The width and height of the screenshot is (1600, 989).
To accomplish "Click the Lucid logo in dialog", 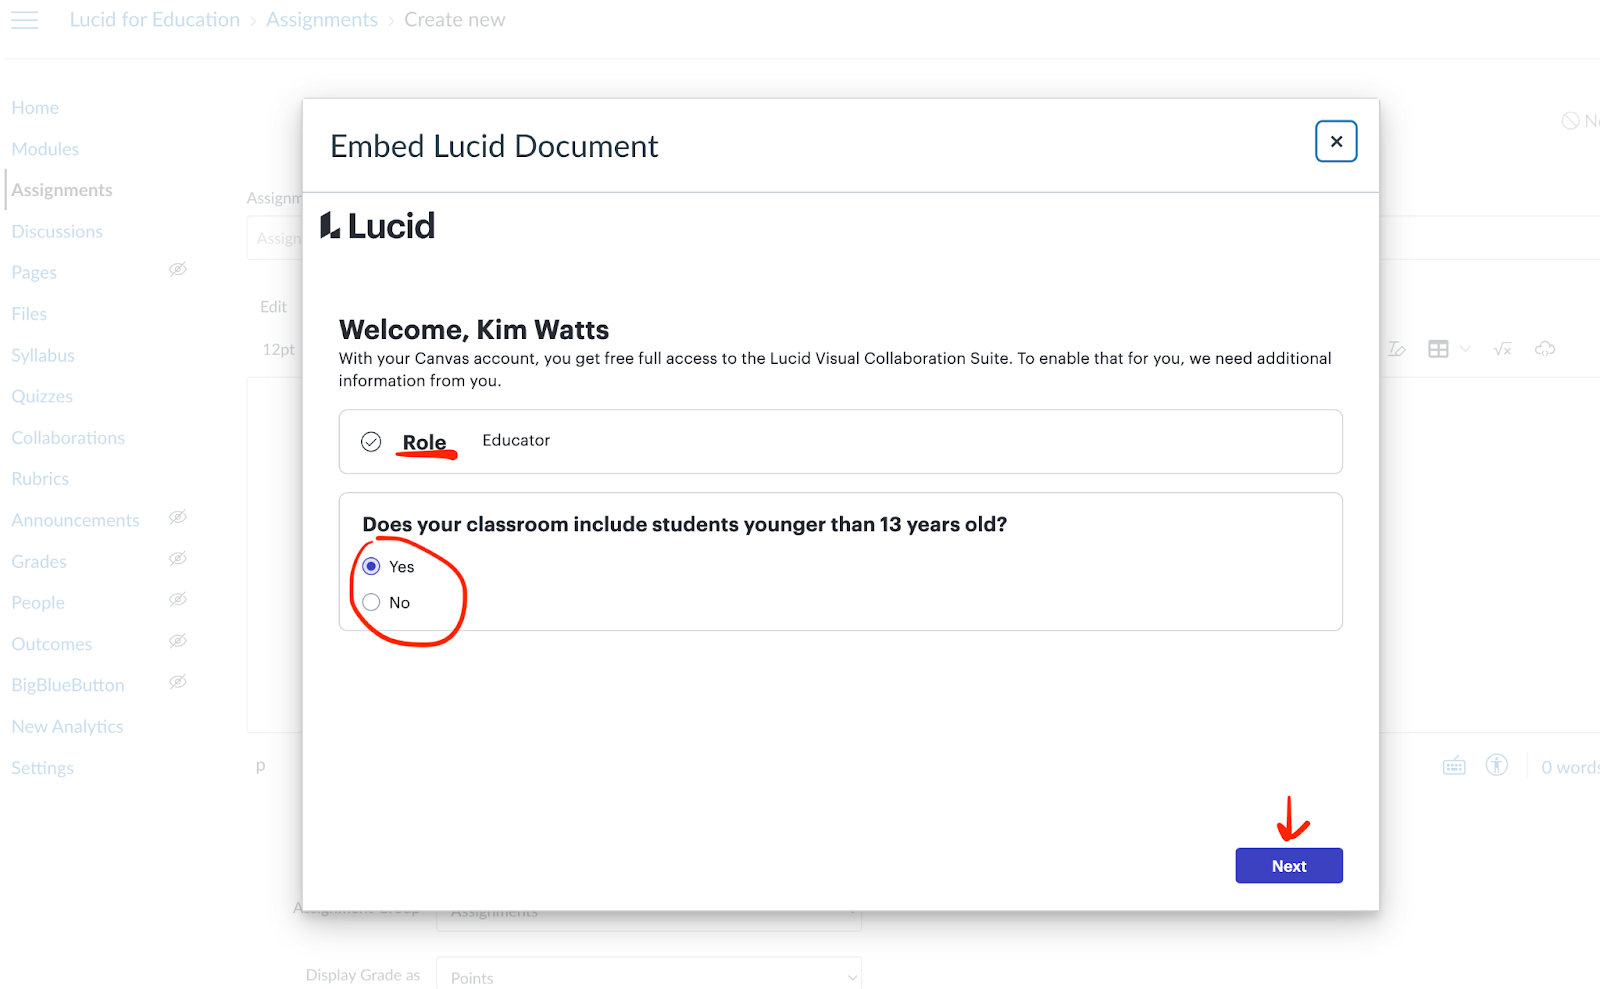I will coord(377,226).
